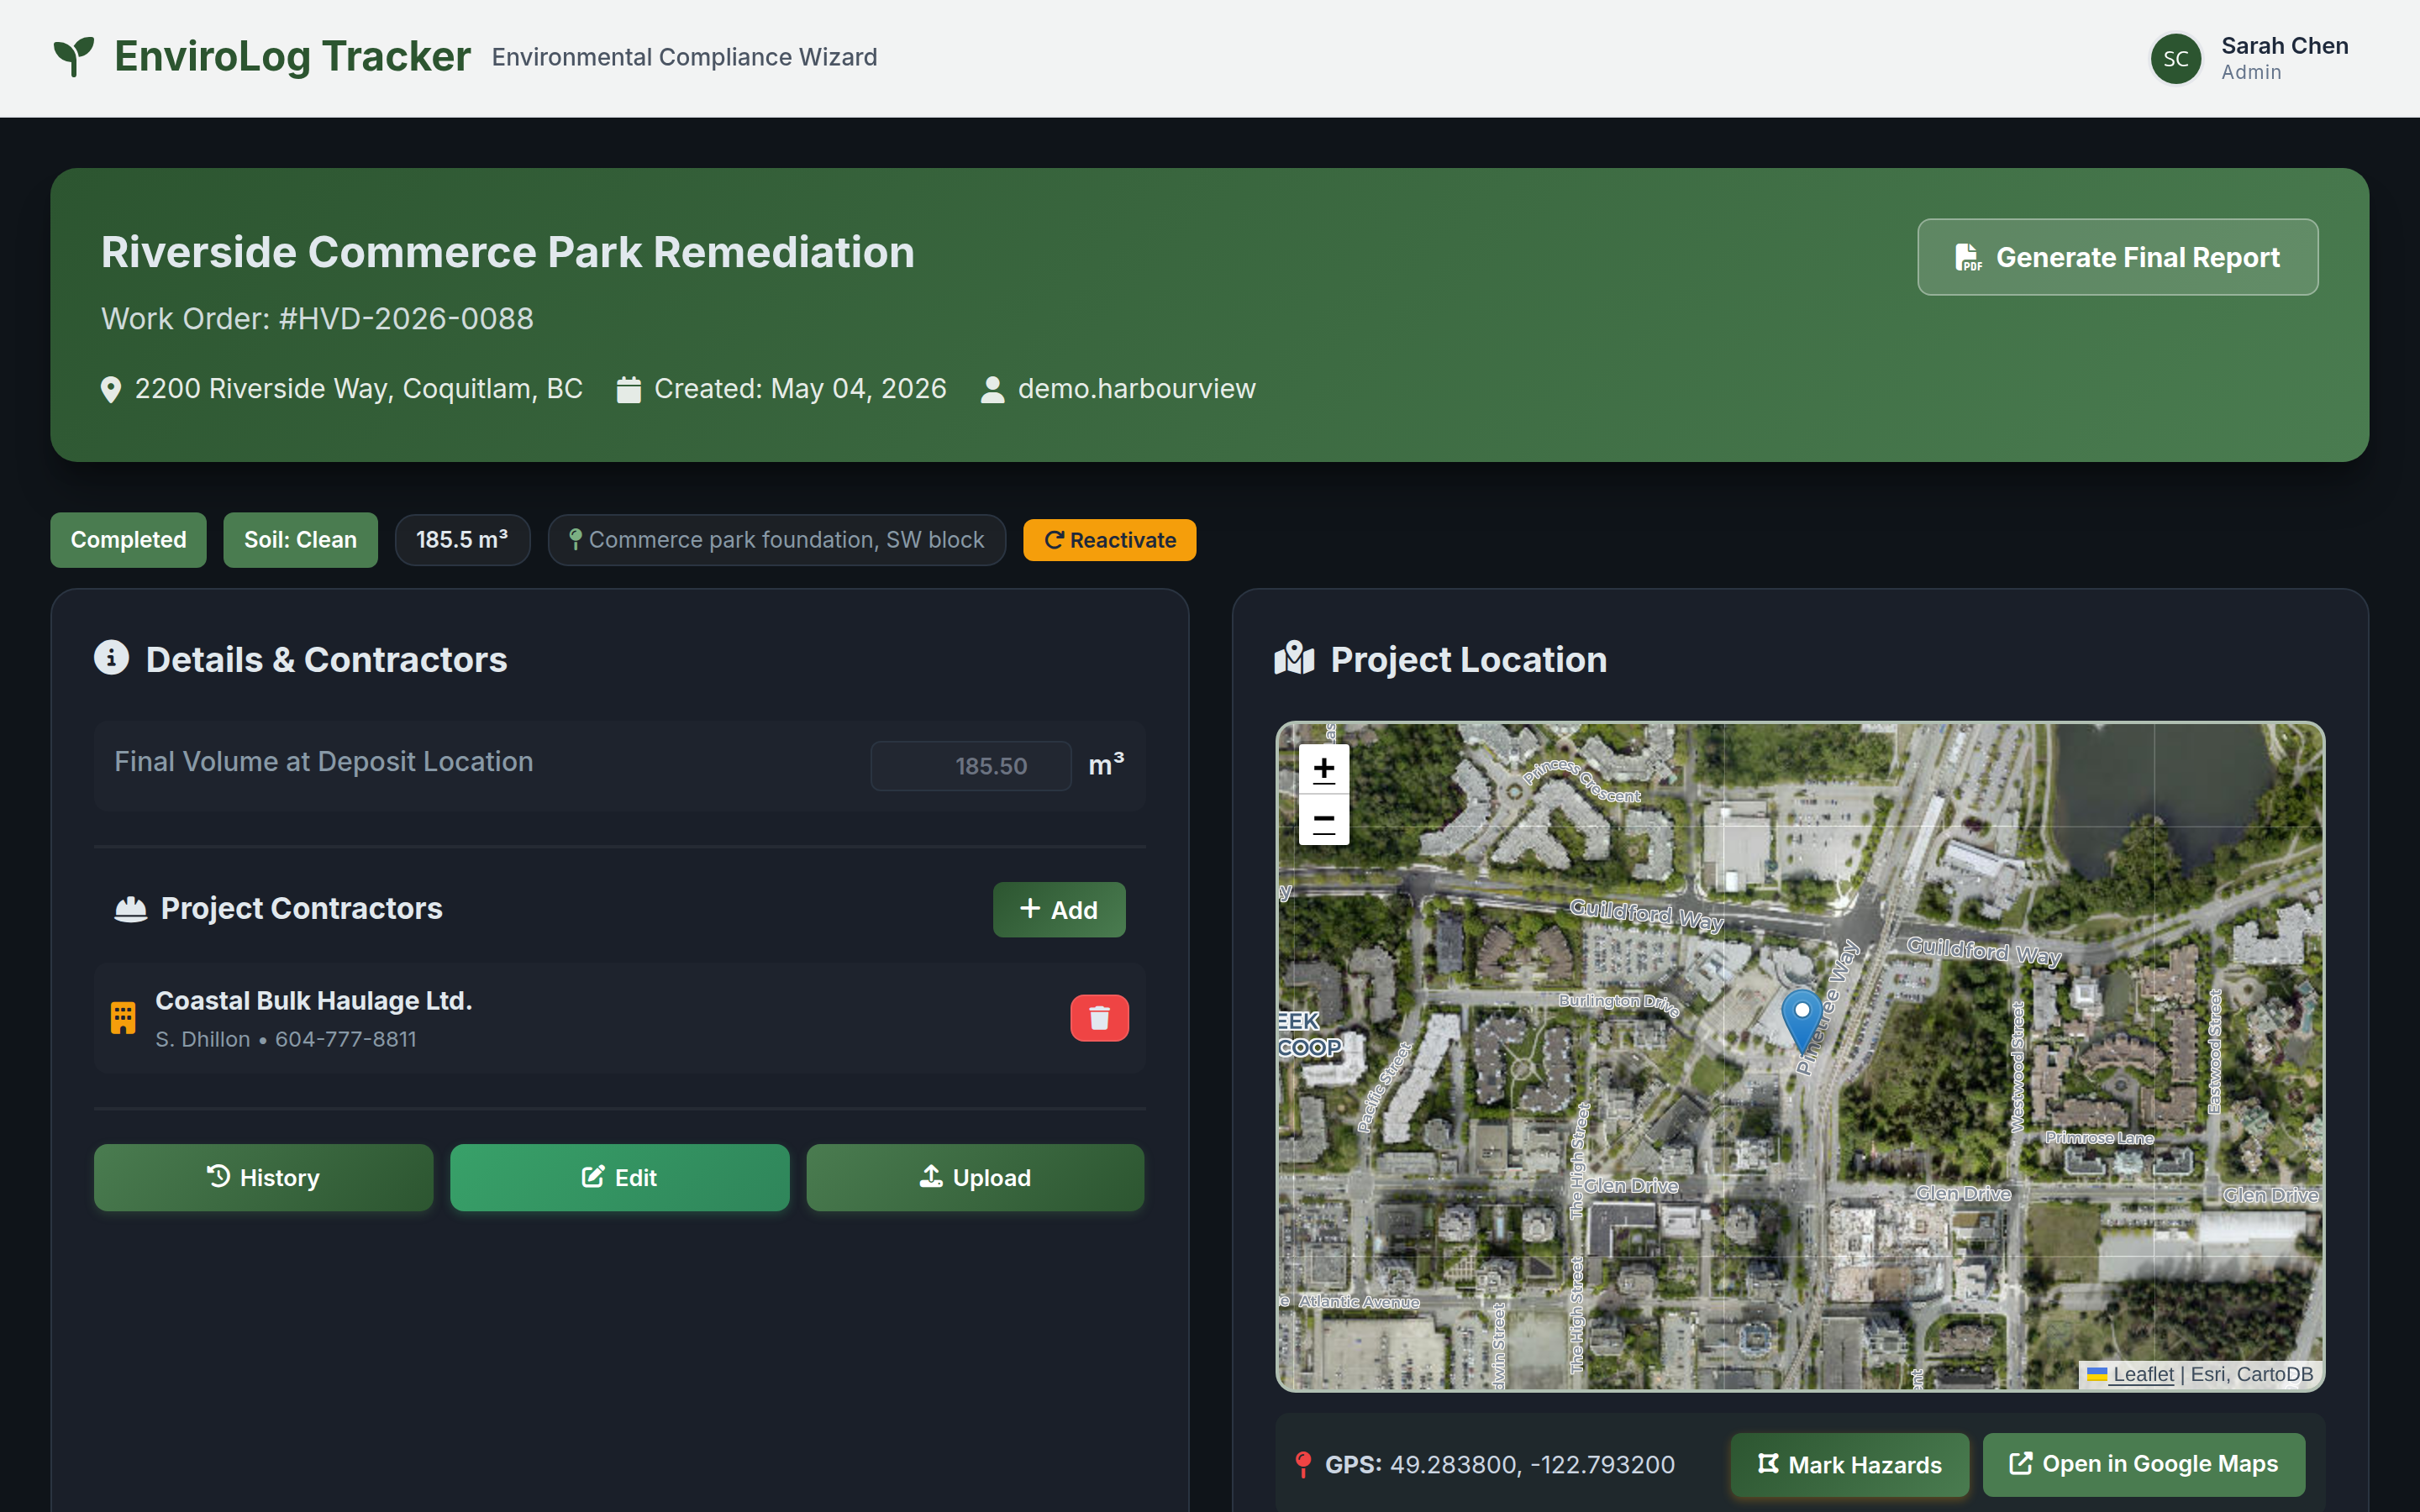2420x1512 pixels.
Task: Click the EnviroLog Tracker title text
Action: [x=292, y=57]
